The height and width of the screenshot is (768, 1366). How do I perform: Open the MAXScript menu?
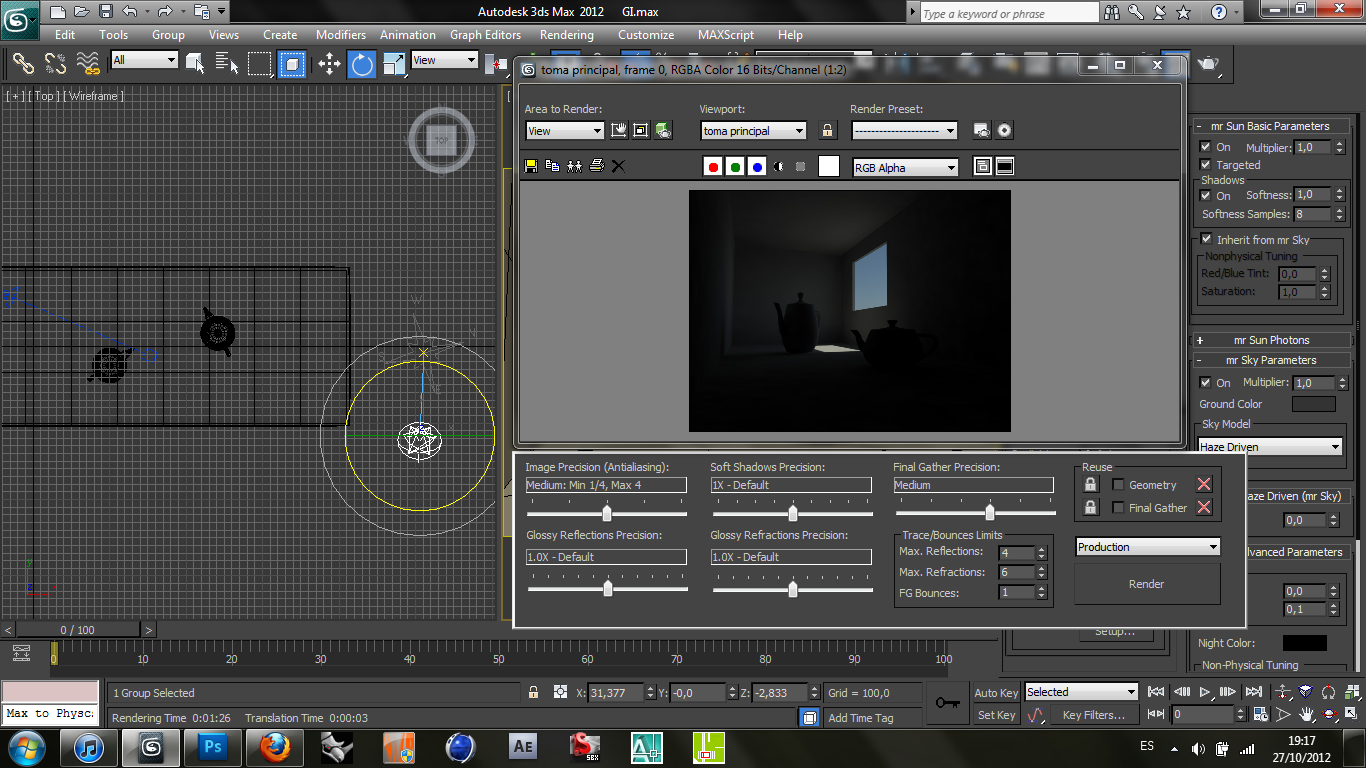click(x=725, y=34)
